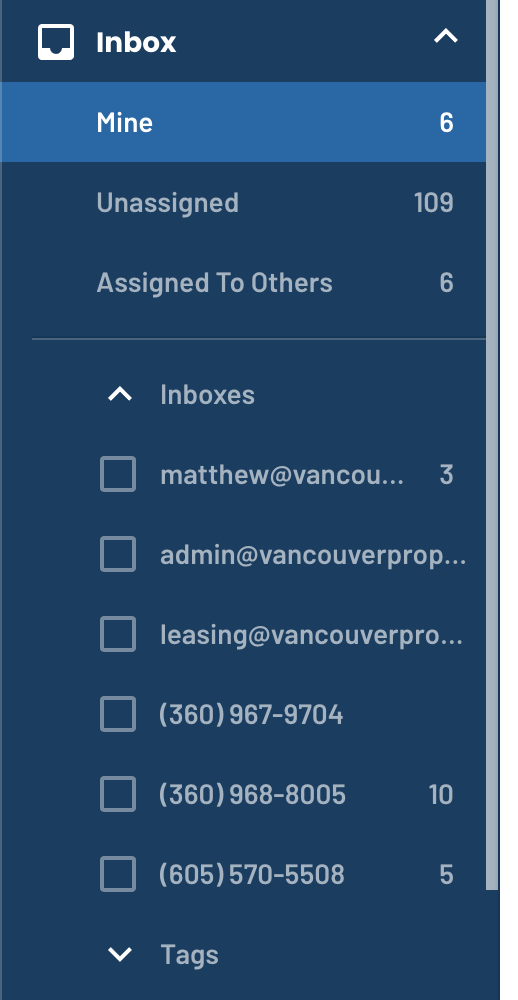Check the admin@vancouverprop... inbox checkbox
This screenshot has height=1000, width=518.
point(118,554)
